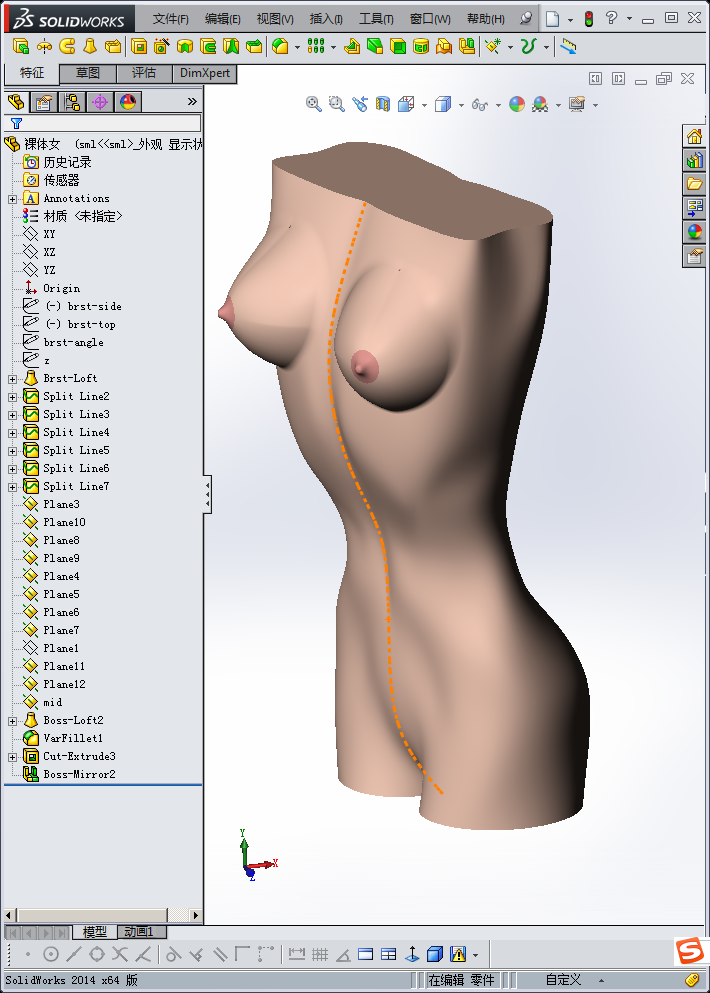Select the Extruded Boss/Base tool
Image resolution: width=710 pixels, height=993 pixels.
[x=21, y=46]
